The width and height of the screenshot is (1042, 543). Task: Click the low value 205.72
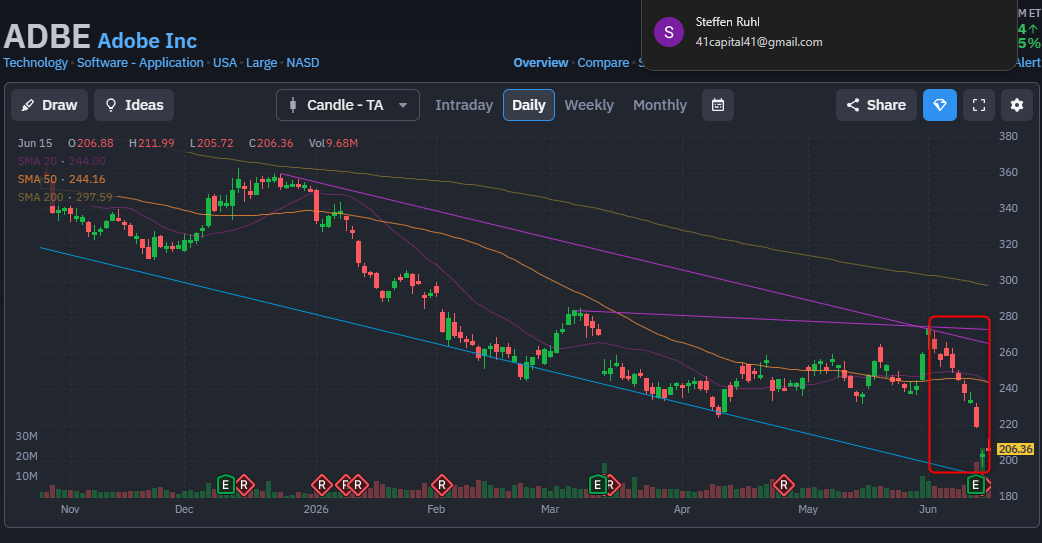click(215, 143)
